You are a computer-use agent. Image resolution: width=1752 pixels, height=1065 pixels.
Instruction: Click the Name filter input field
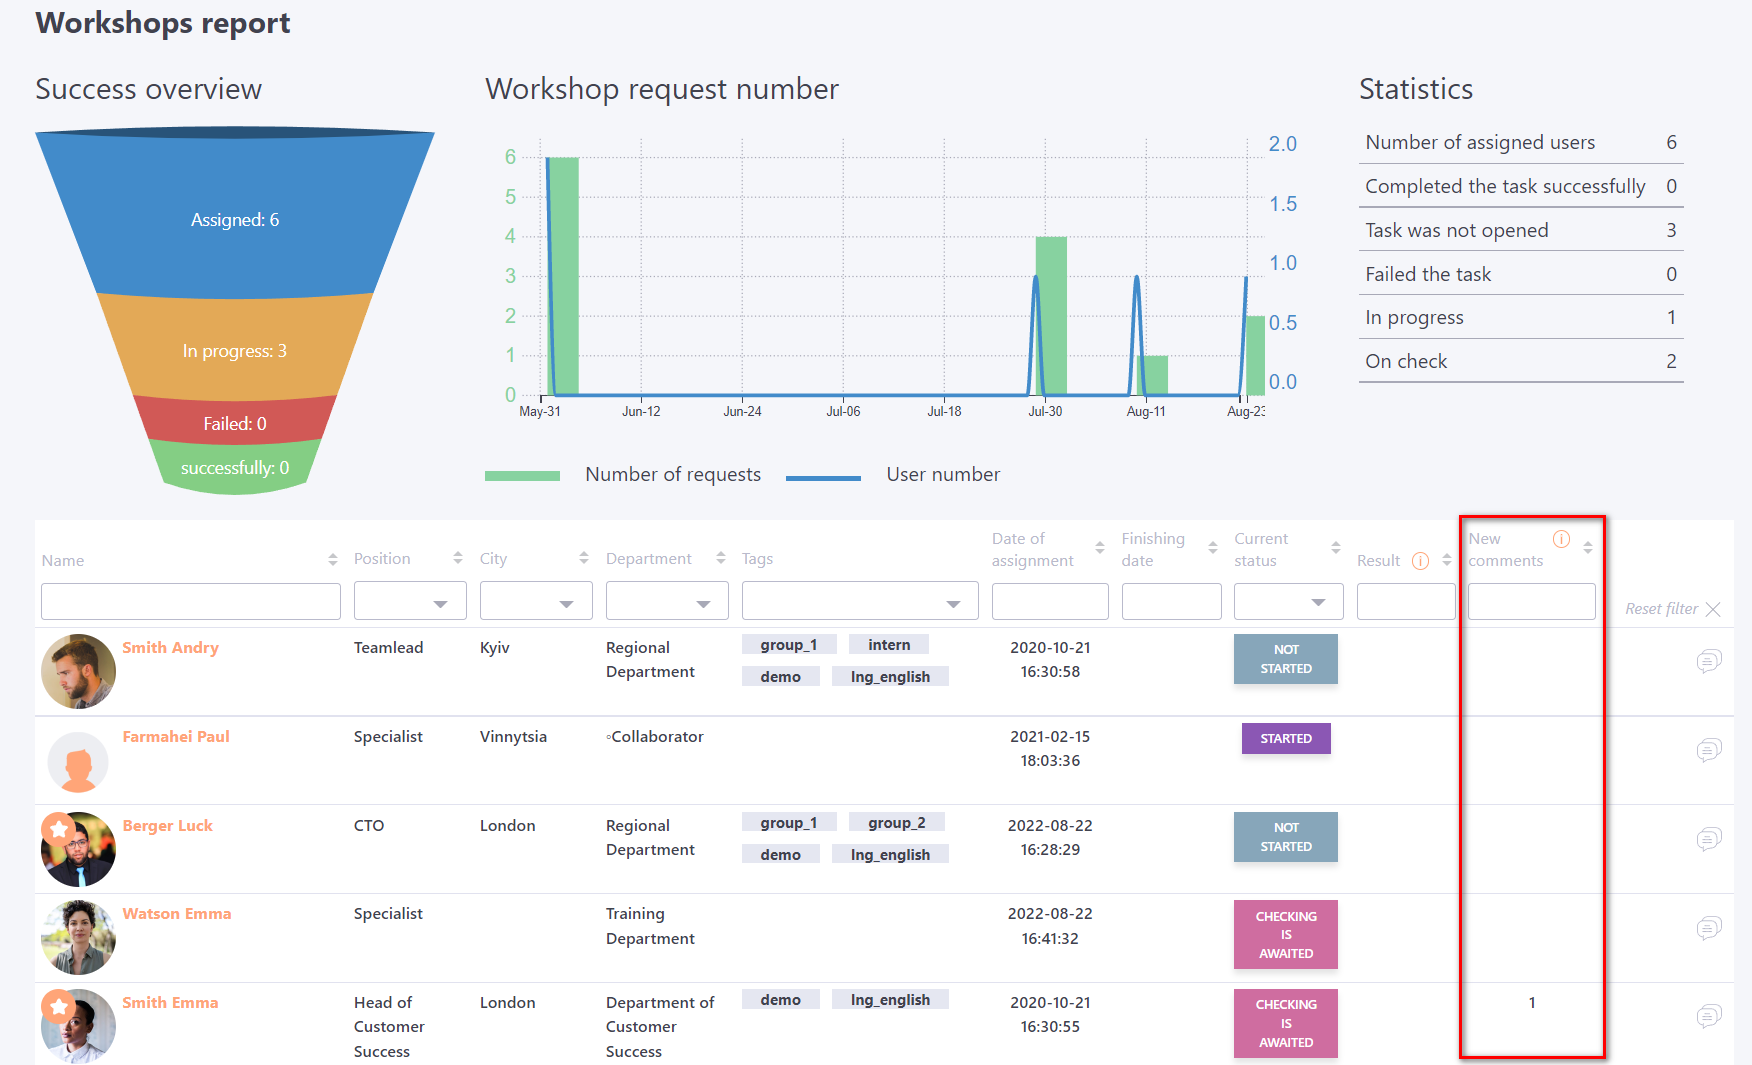(x=190, y=602)
